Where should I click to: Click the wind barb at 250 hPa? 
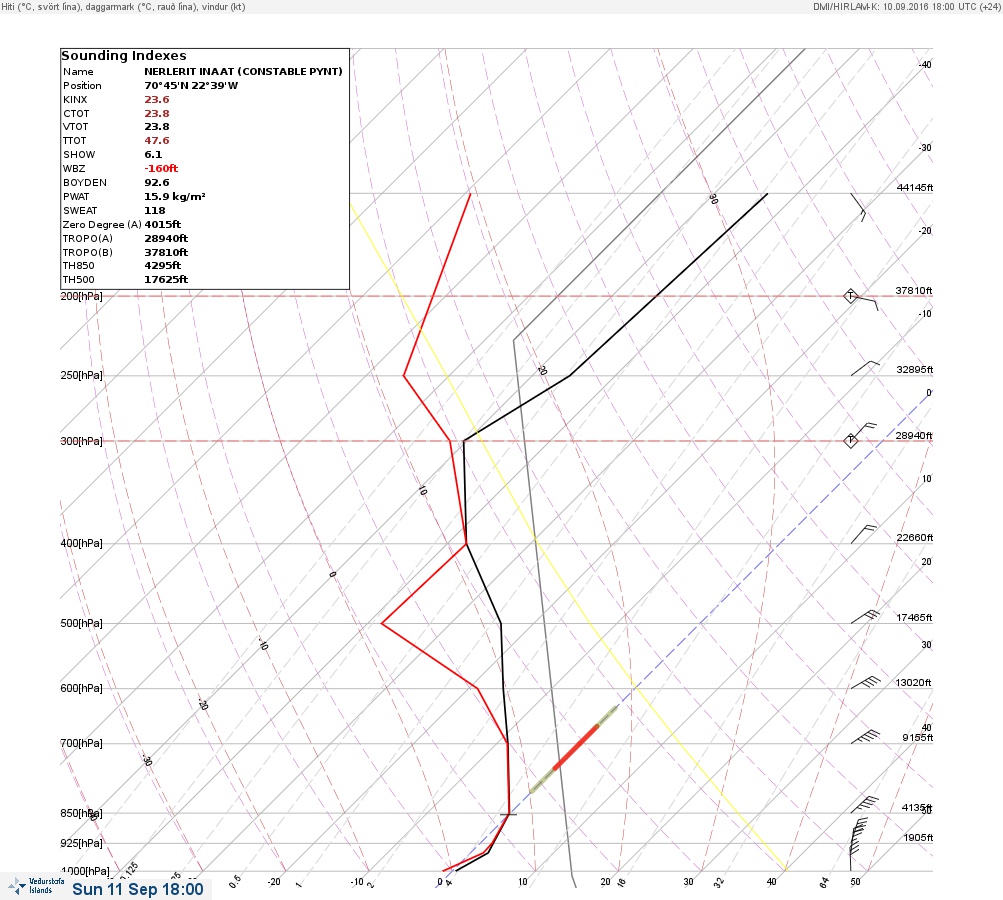pos(865,368)
